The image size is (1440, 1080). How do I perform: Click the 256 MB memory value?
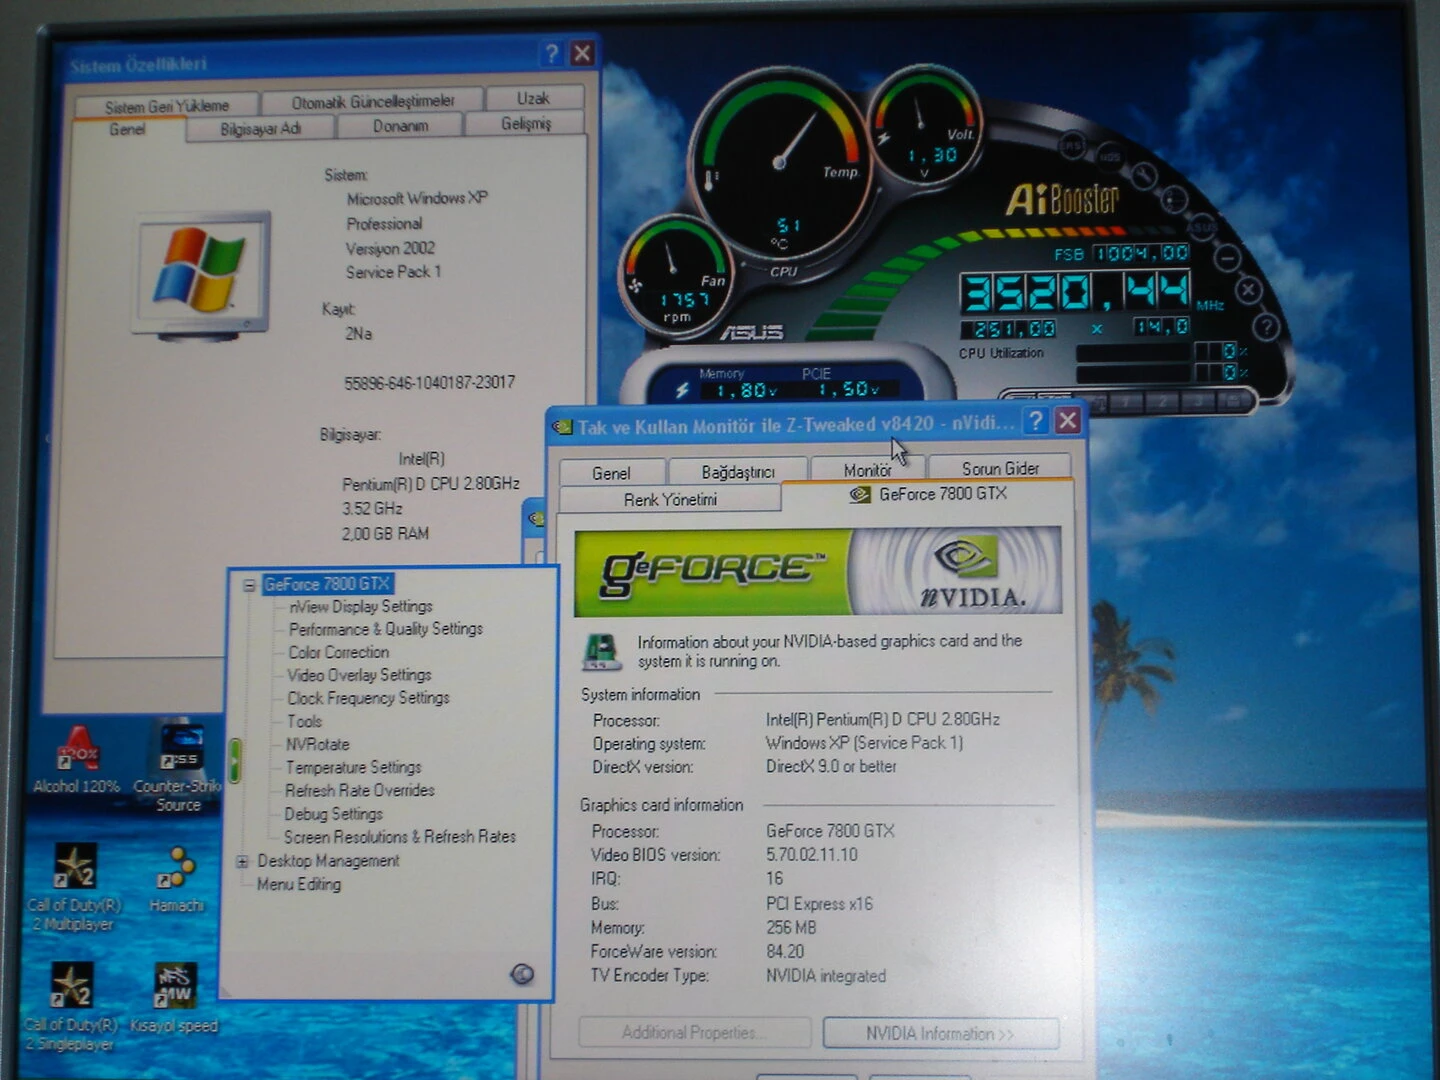point(791,927)
